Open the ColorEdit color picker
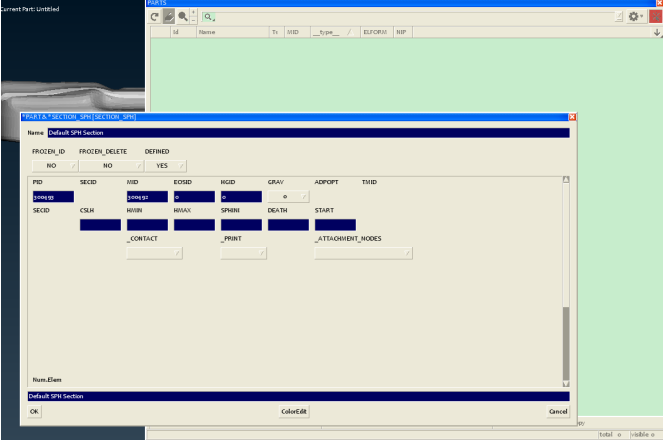Viewport: 665px width, 440px height. pos(293,411)
